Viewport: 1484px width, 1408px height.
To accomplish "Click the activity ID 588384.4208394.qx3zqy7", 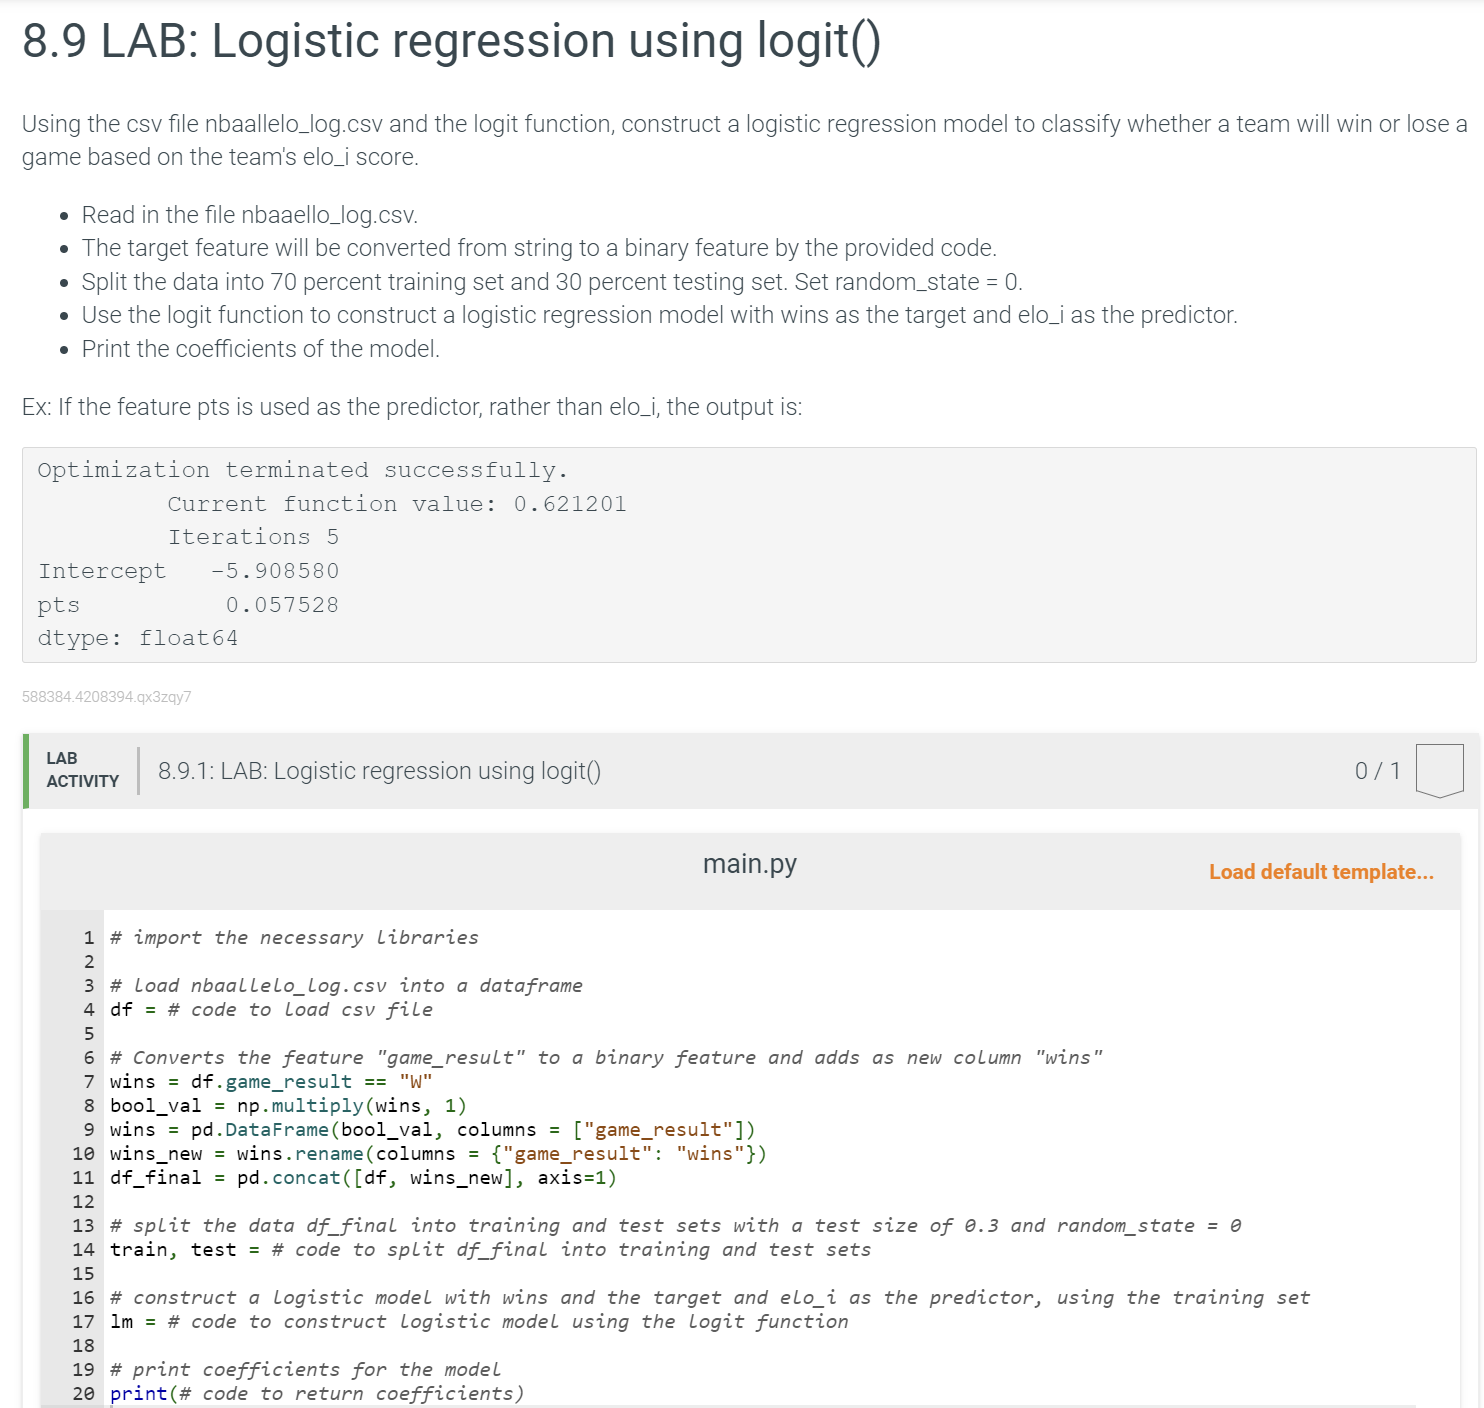I will pyautogui.click(x=106, y=697).
